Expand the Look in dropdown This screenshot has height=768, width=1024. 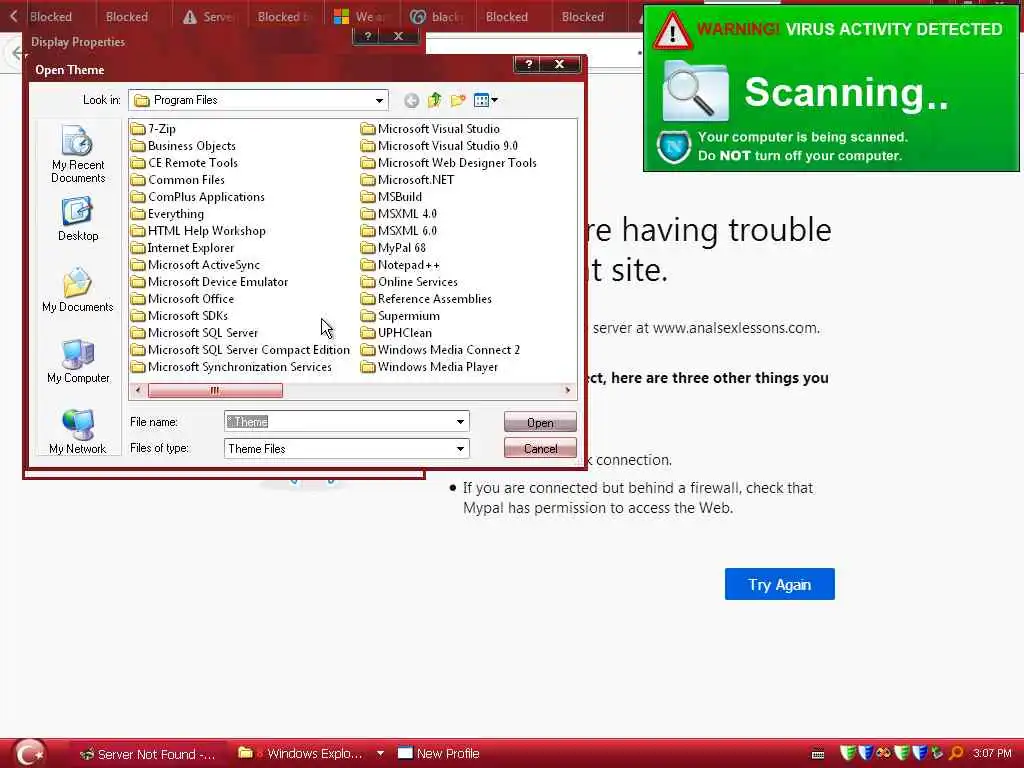tap(379, 101)
